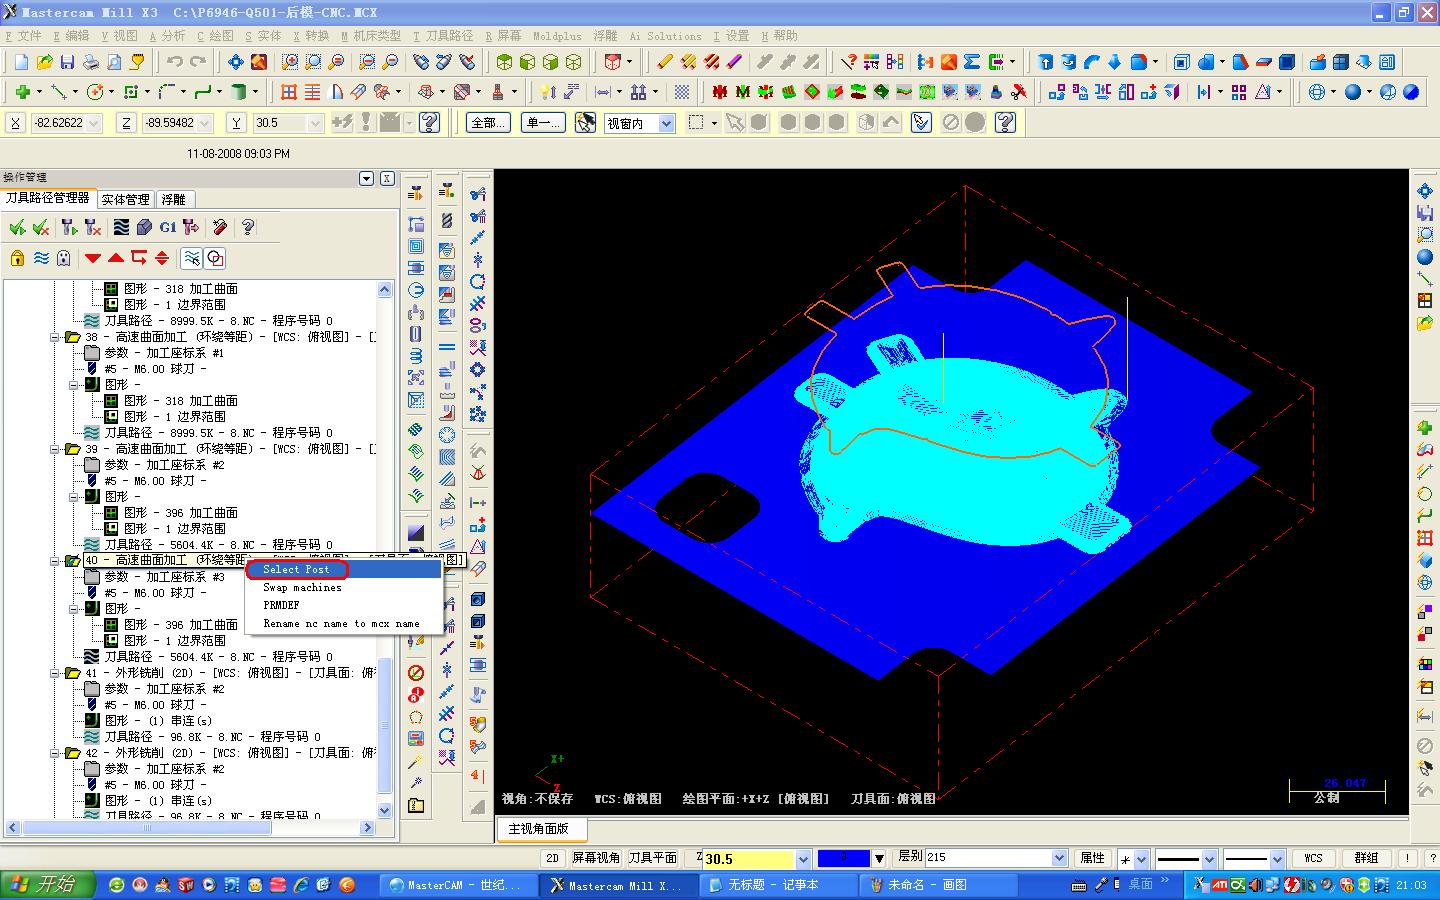The width and height of the screenshot is (1440, 900).
Task: Click the green cylinder solids icon
Action: click(x=239, y=92)
